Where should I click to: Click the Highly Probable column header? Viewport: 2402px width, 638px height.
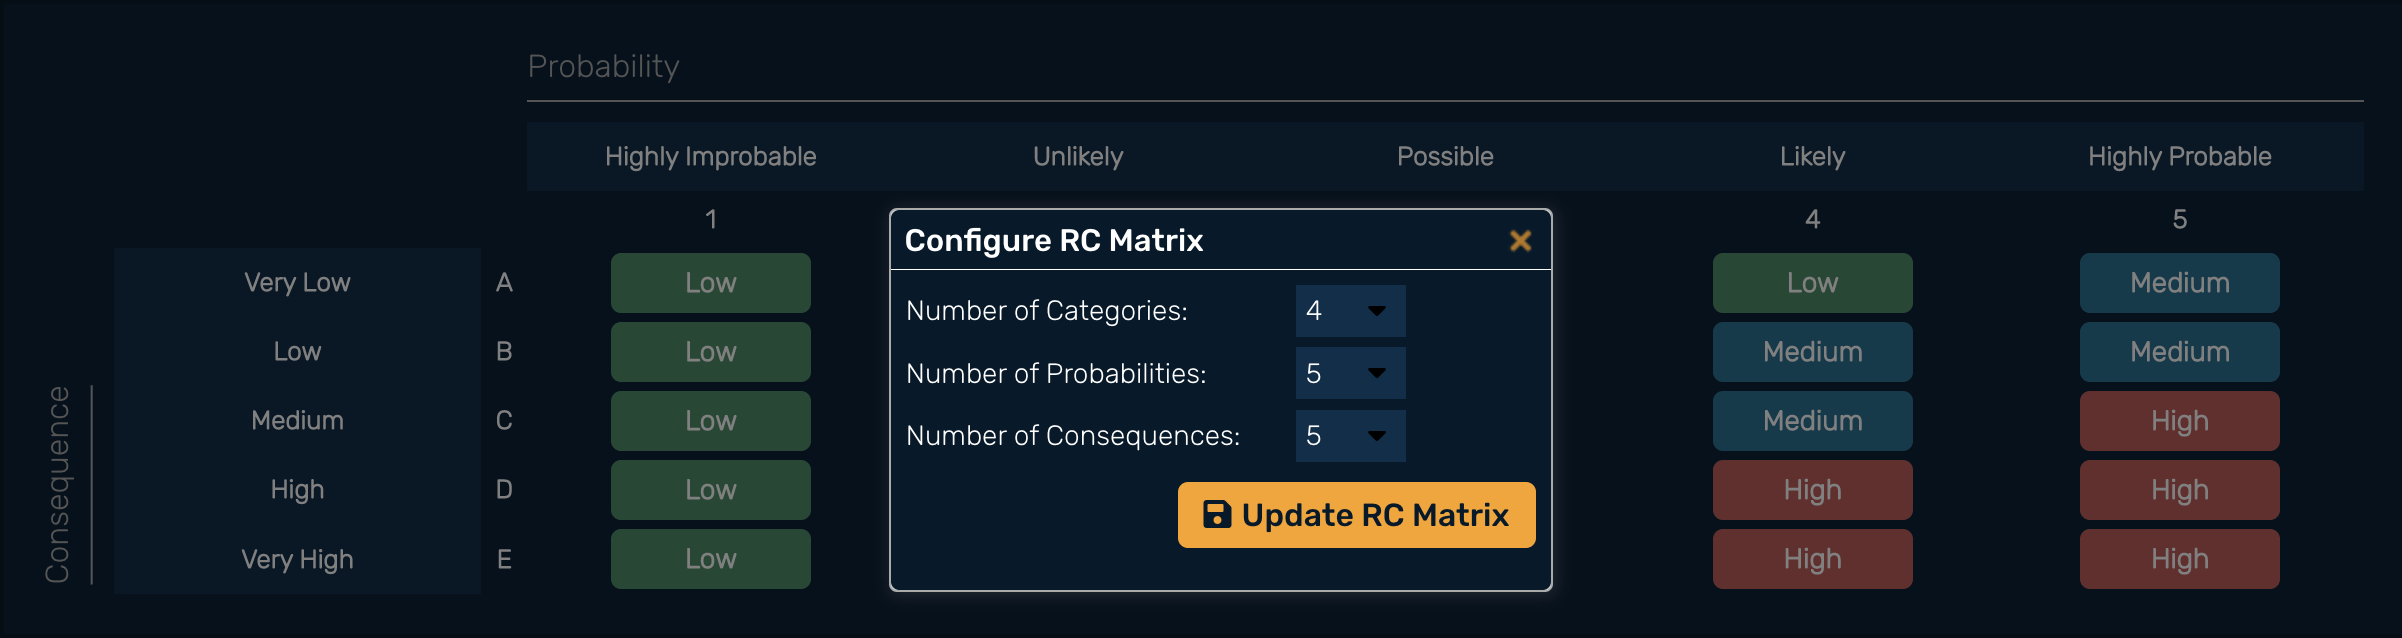[x=2179, y=157]
